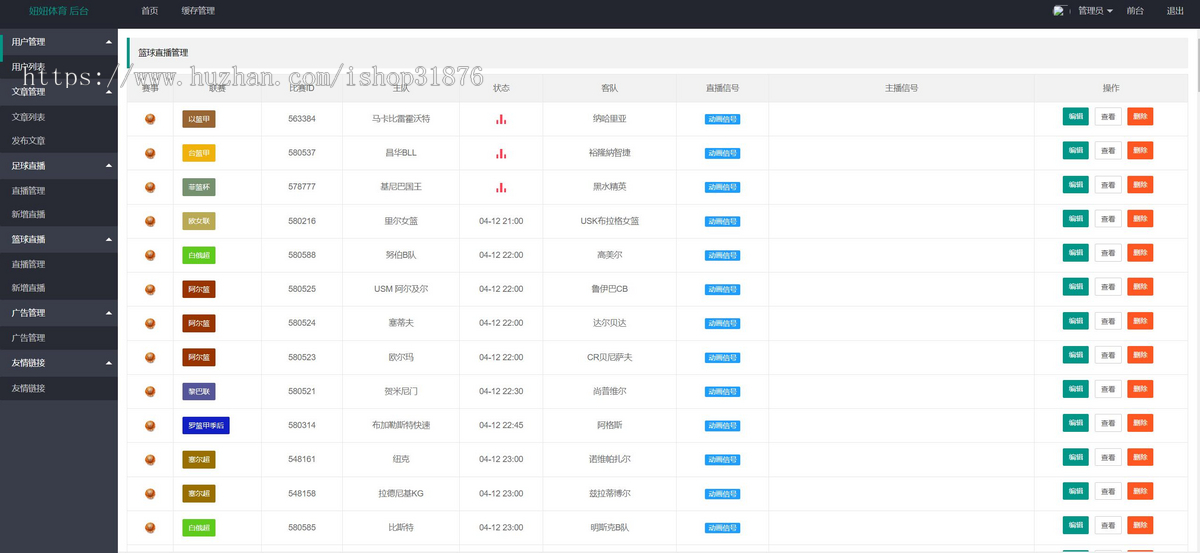Click basketball icon in row 580537
This screenshot has width=1200, height=553.
[x=150, y=153]
